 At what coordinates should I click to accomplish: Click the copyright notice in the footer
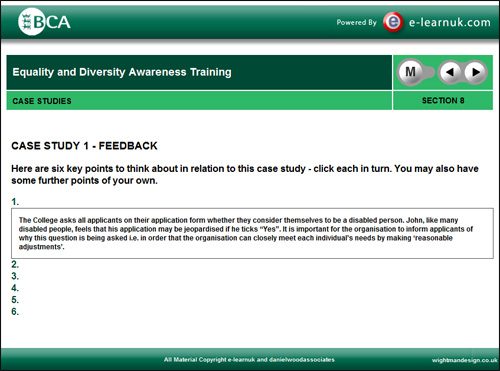tap(249, 360)
